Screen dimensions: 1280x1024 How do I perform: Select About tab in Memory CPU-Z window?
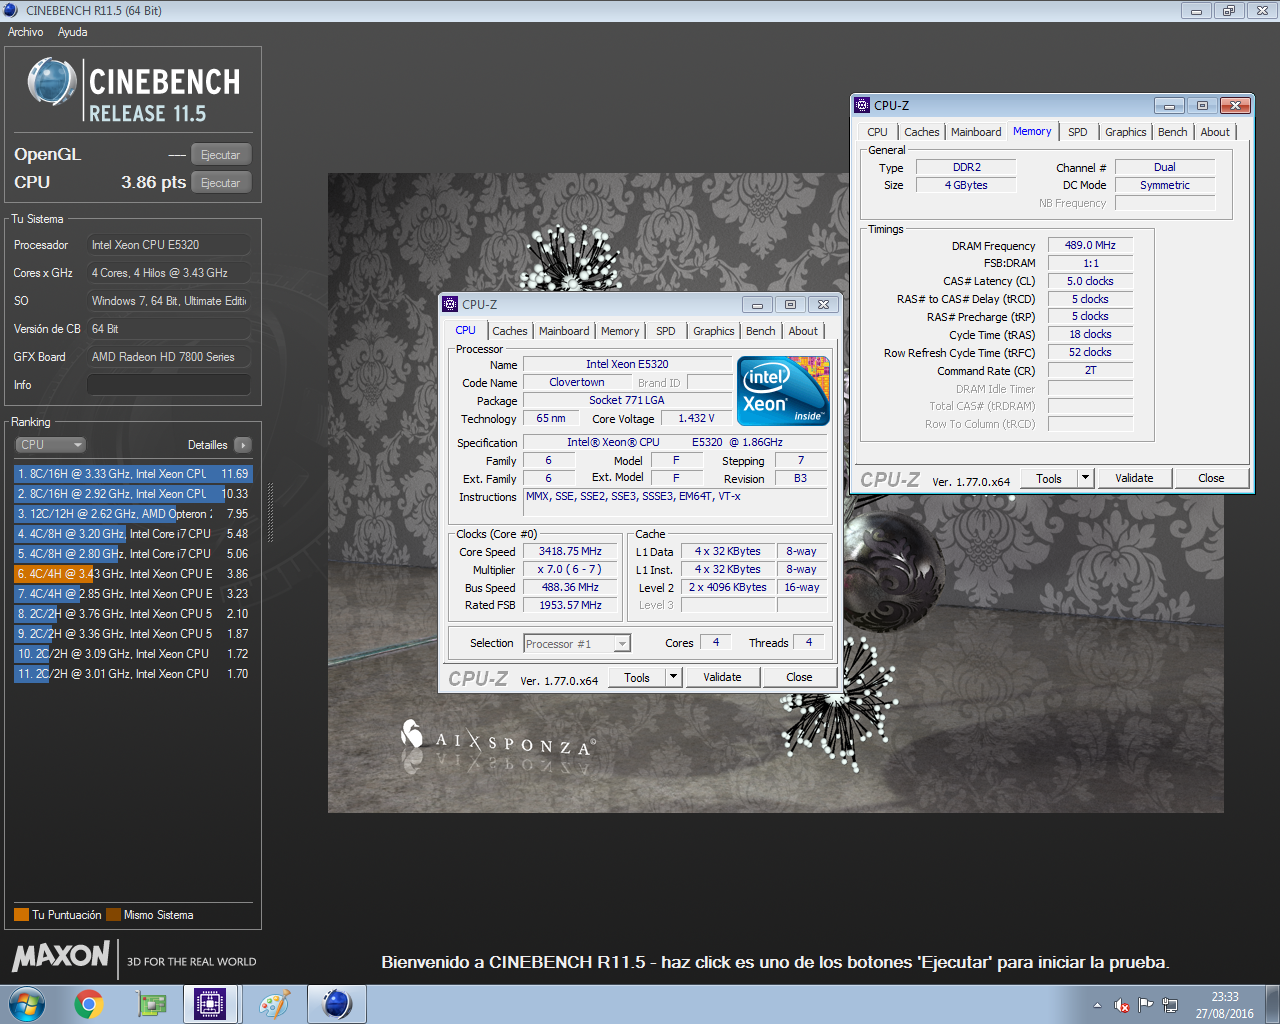pyautogui.click(x=1215, y=132)
